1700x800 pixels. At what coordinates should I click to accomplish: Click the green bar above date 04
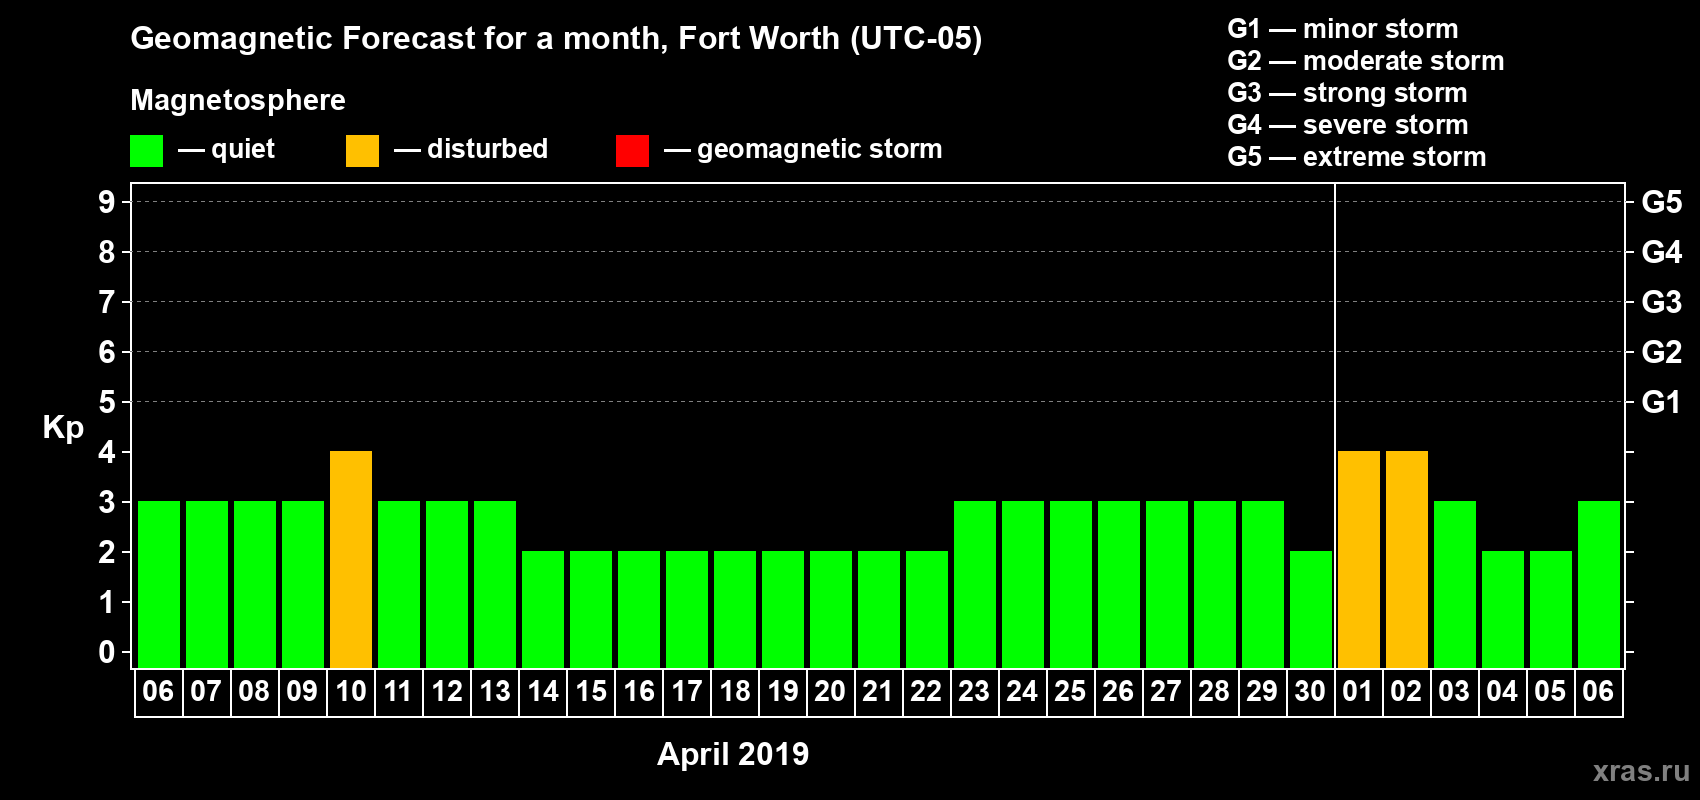1503,609
